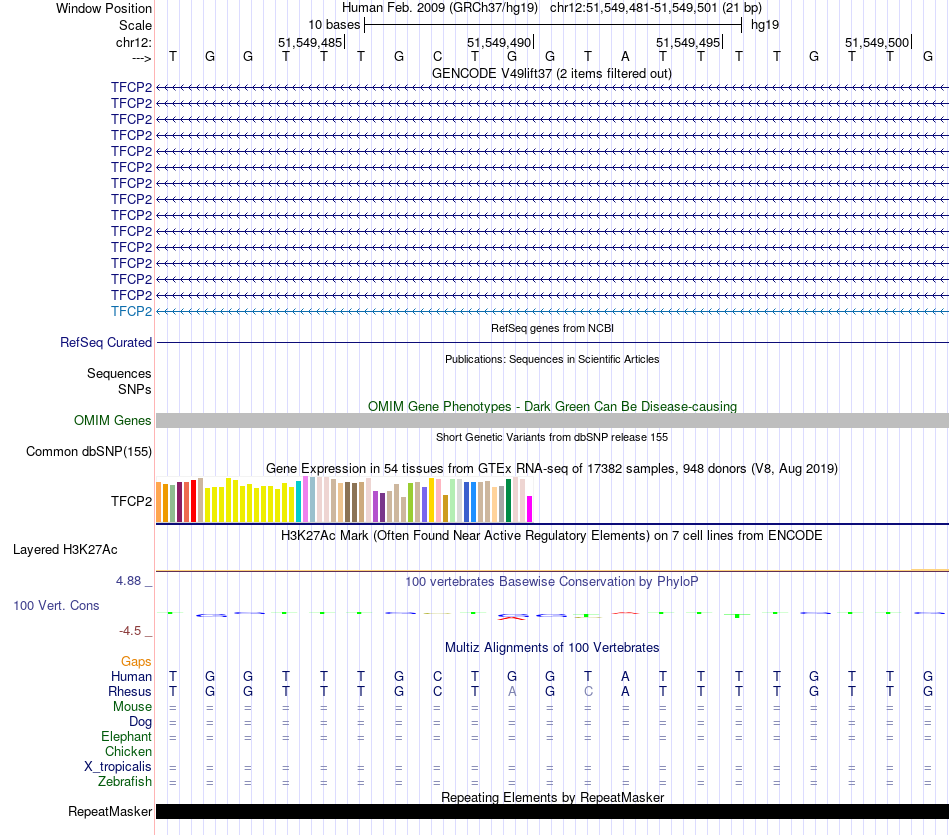Select the Scale label
This screenshot has height=835, width=950.
(135, 25)
